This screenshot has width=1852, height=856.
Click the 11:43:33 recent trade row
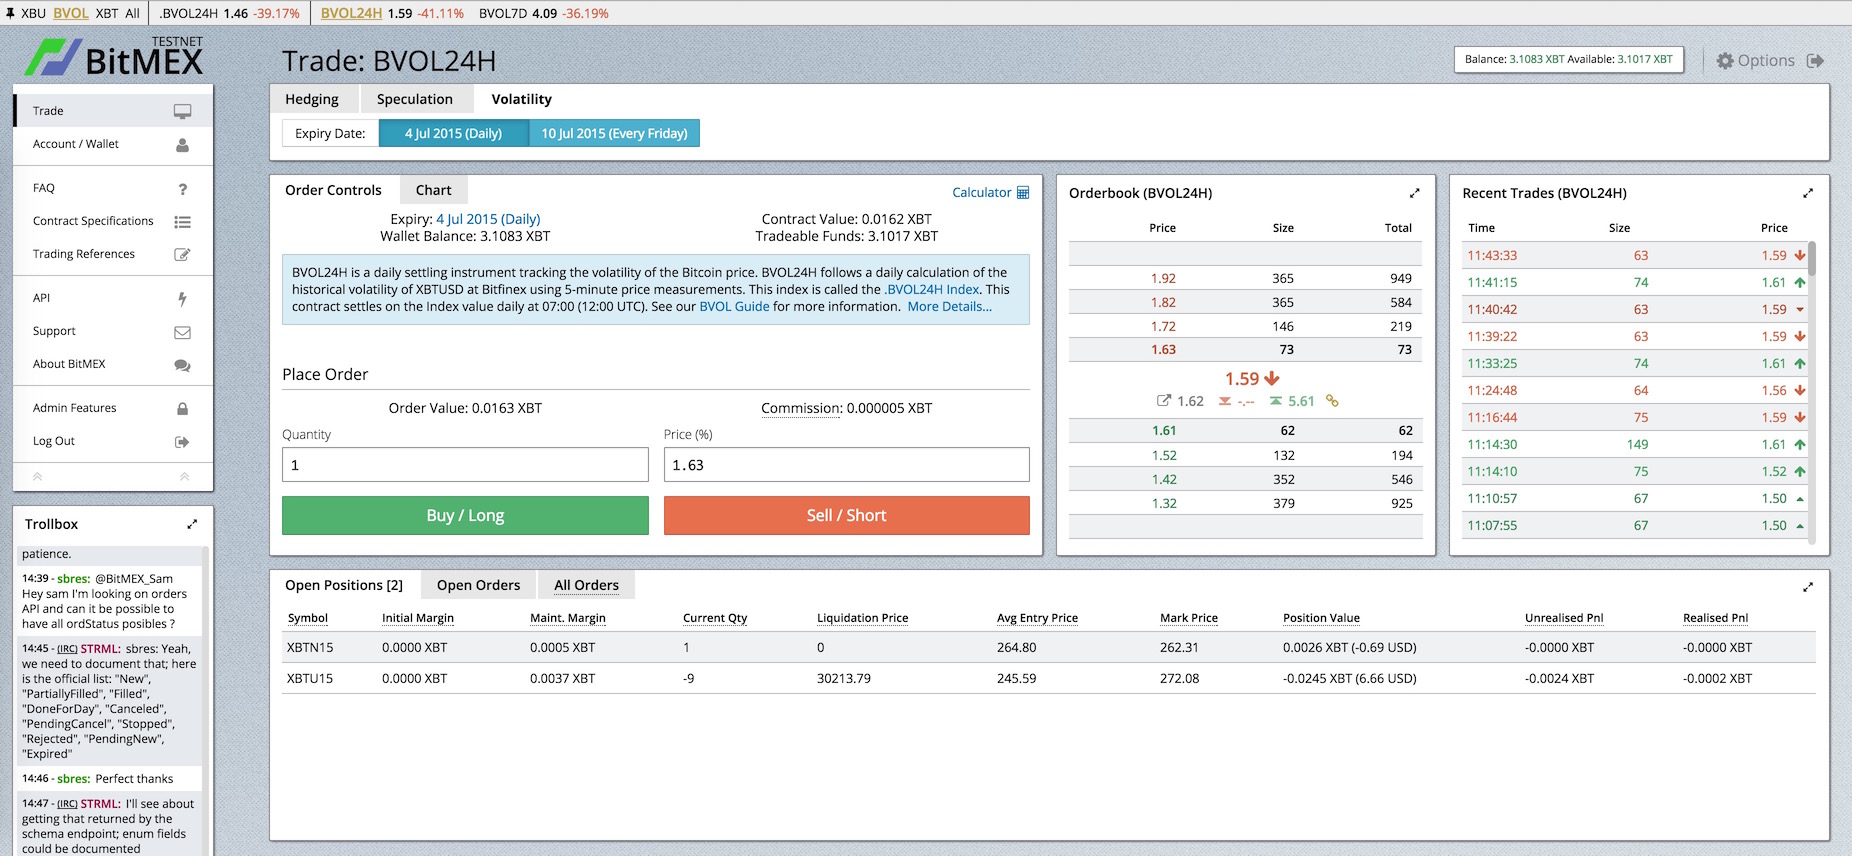(x=1635, y=255)
